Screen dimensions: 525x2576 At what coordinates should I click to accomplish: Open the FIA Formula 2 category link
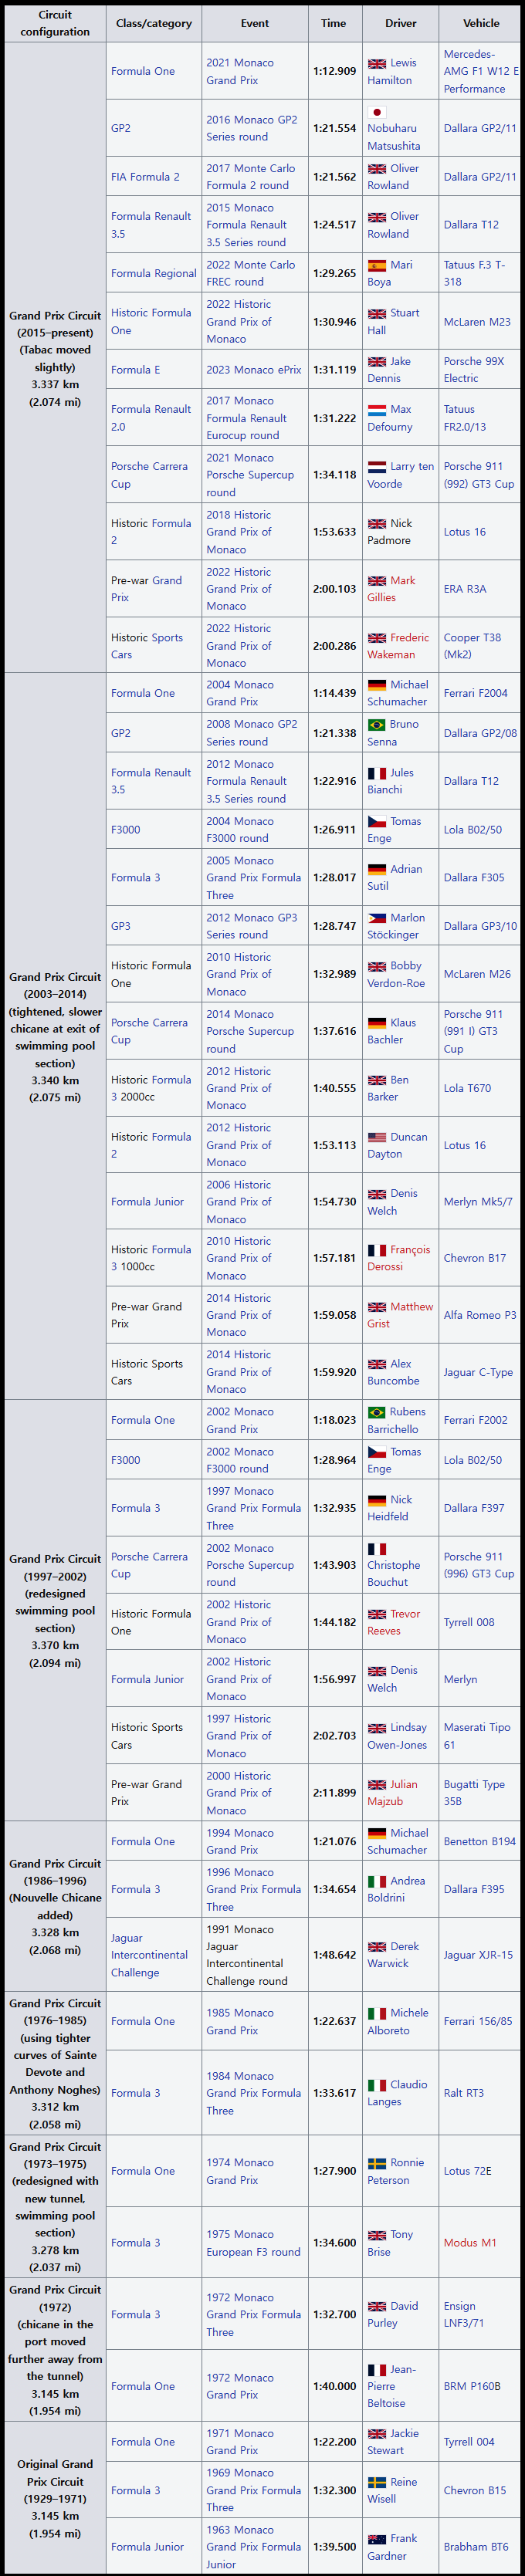pyautogui.click(x=145, y=177)
